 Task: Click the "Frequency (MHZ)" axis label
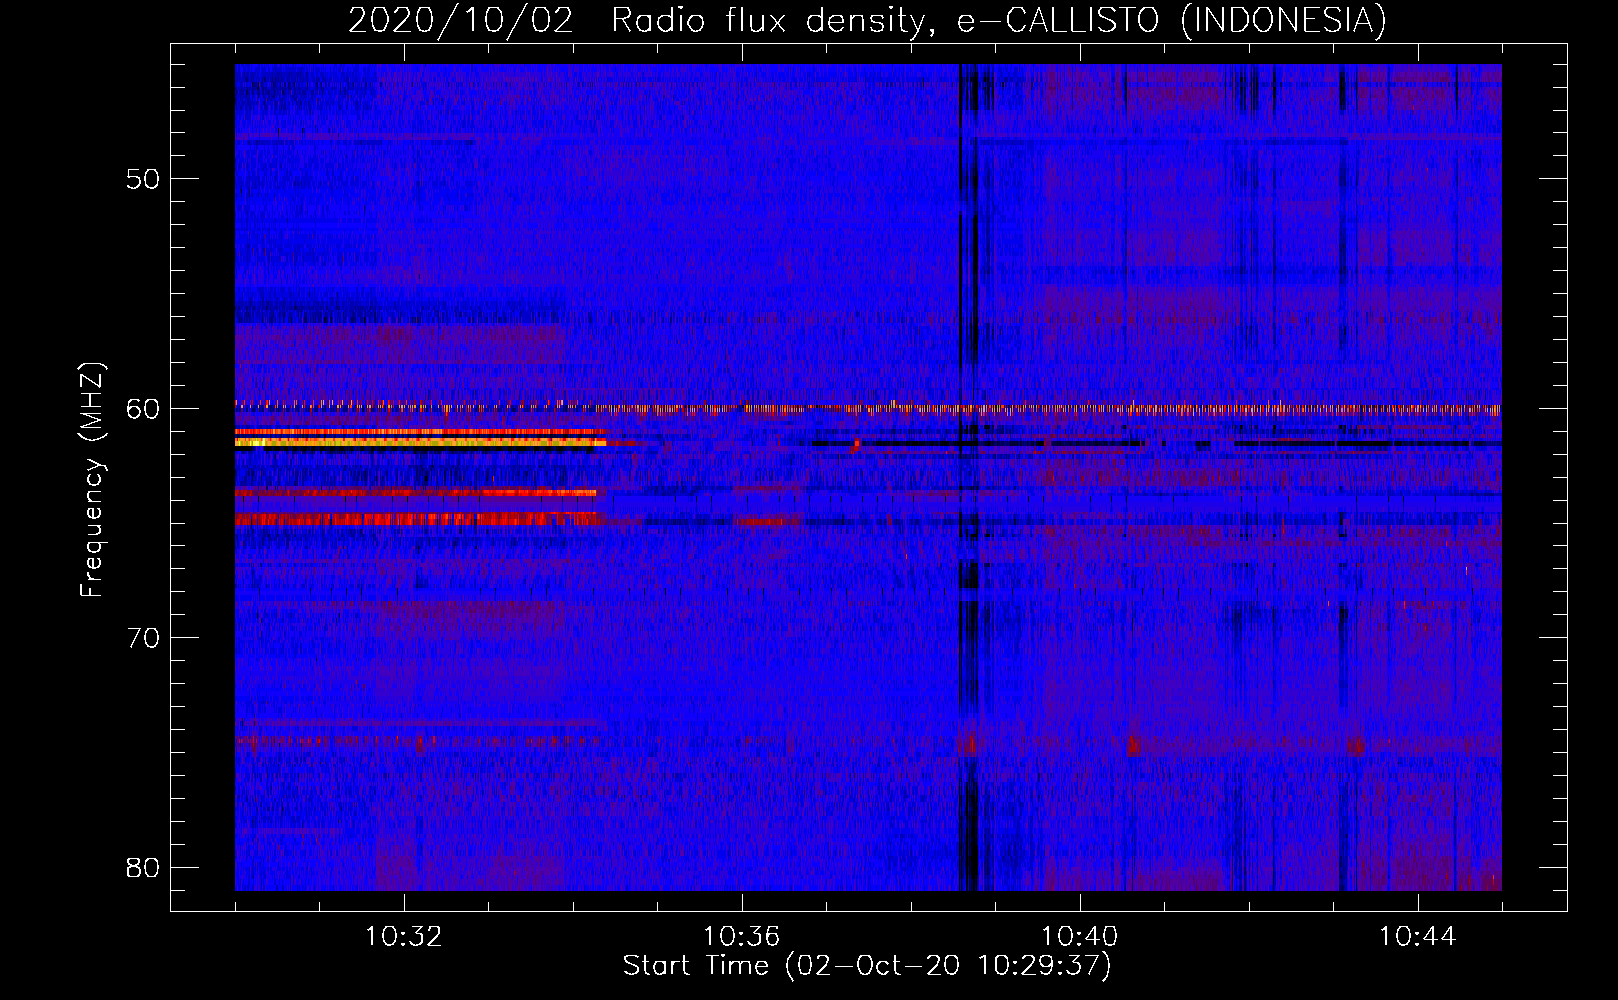(91, 480)
